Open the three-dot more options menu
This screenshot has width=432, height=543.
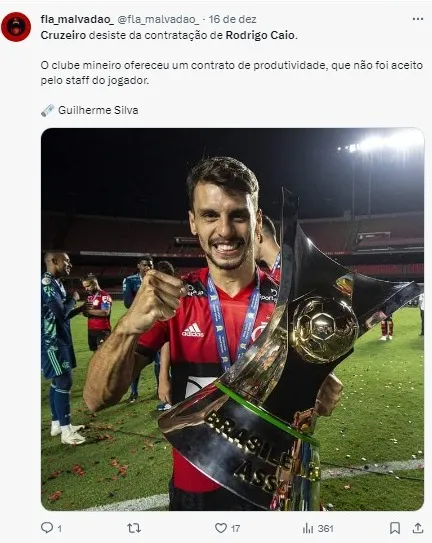pos(418,19)
